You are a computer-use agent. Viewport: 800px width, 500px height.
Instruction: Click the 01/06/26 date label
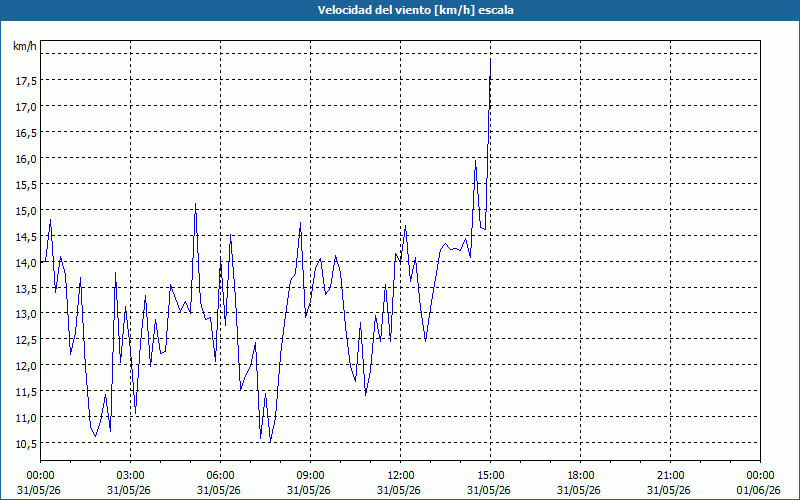pos(759,490)
